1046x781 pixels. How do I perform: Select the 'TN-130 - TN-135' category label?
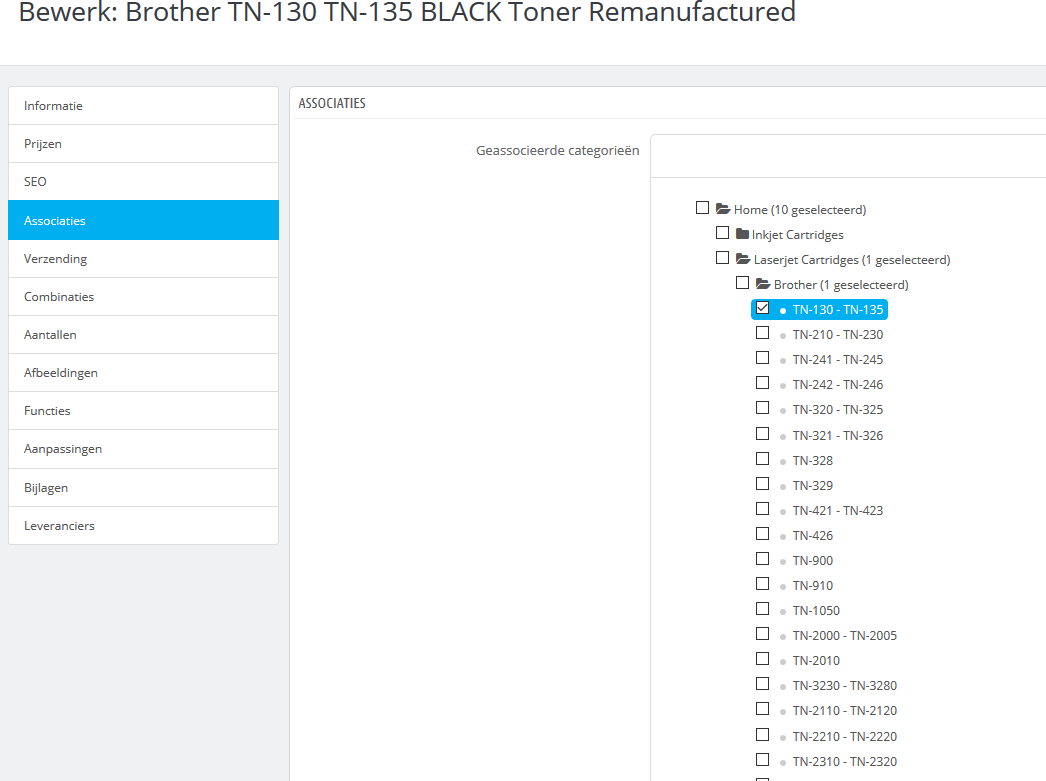click(x=838, y=309)
